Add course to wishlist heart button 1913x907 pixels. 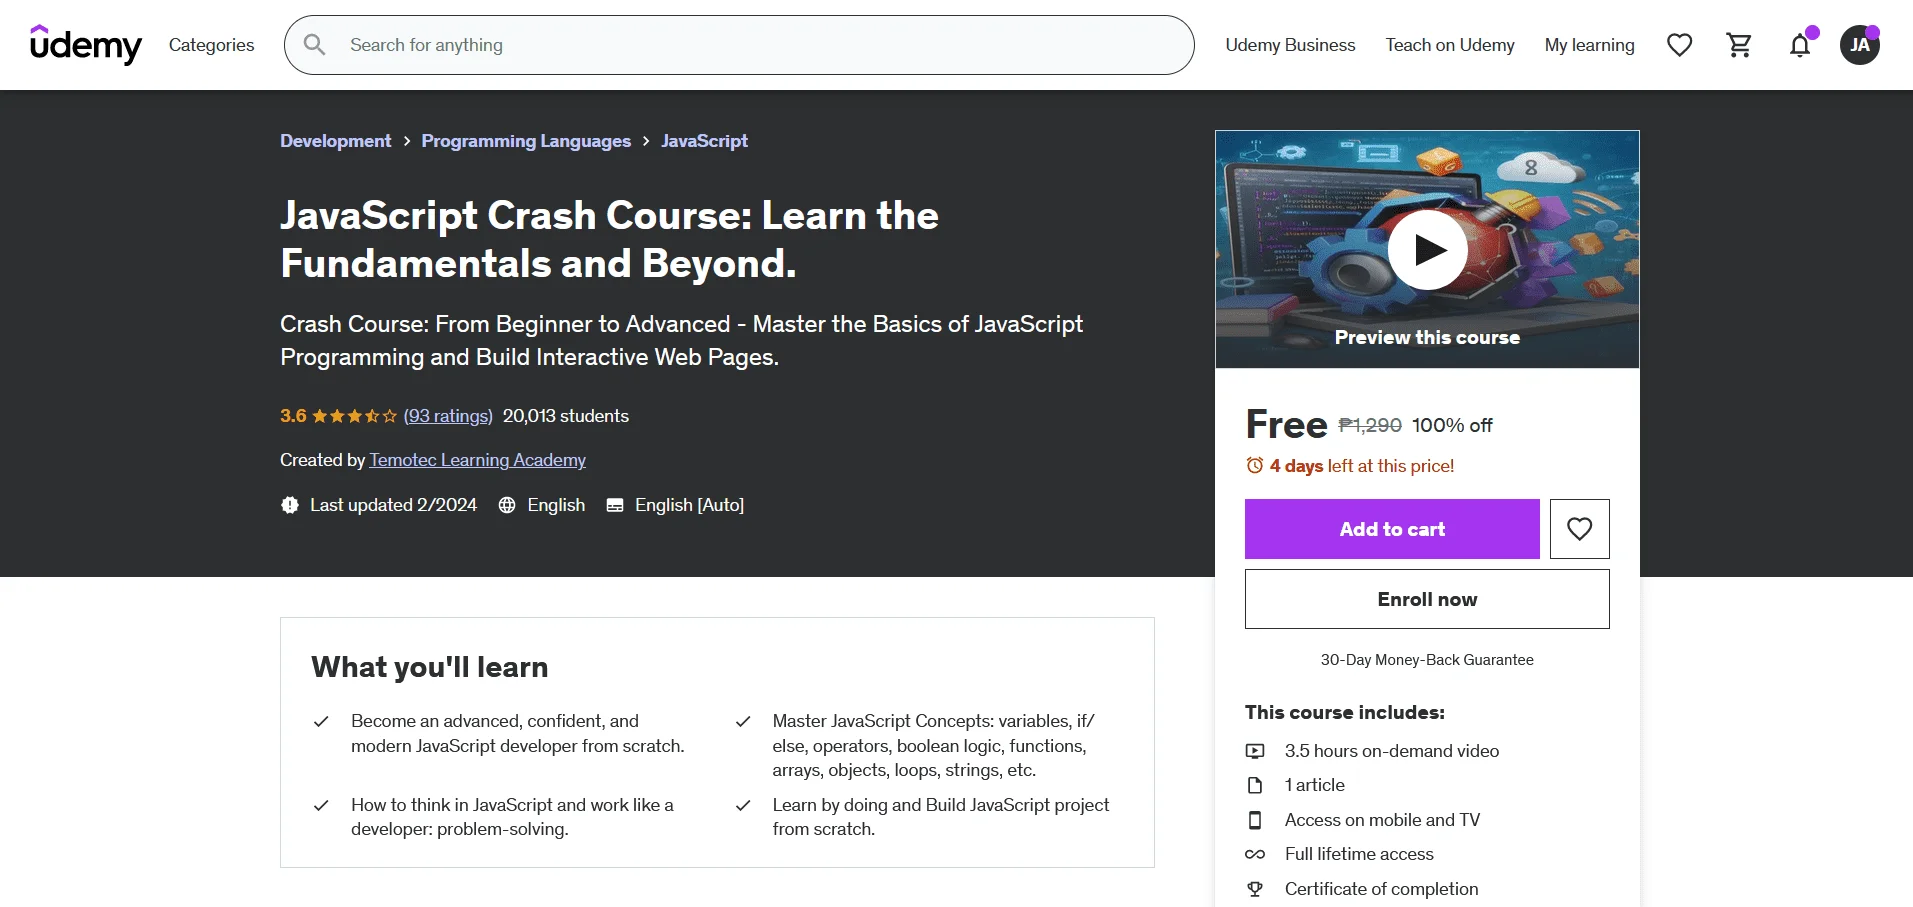point(1580,529)
